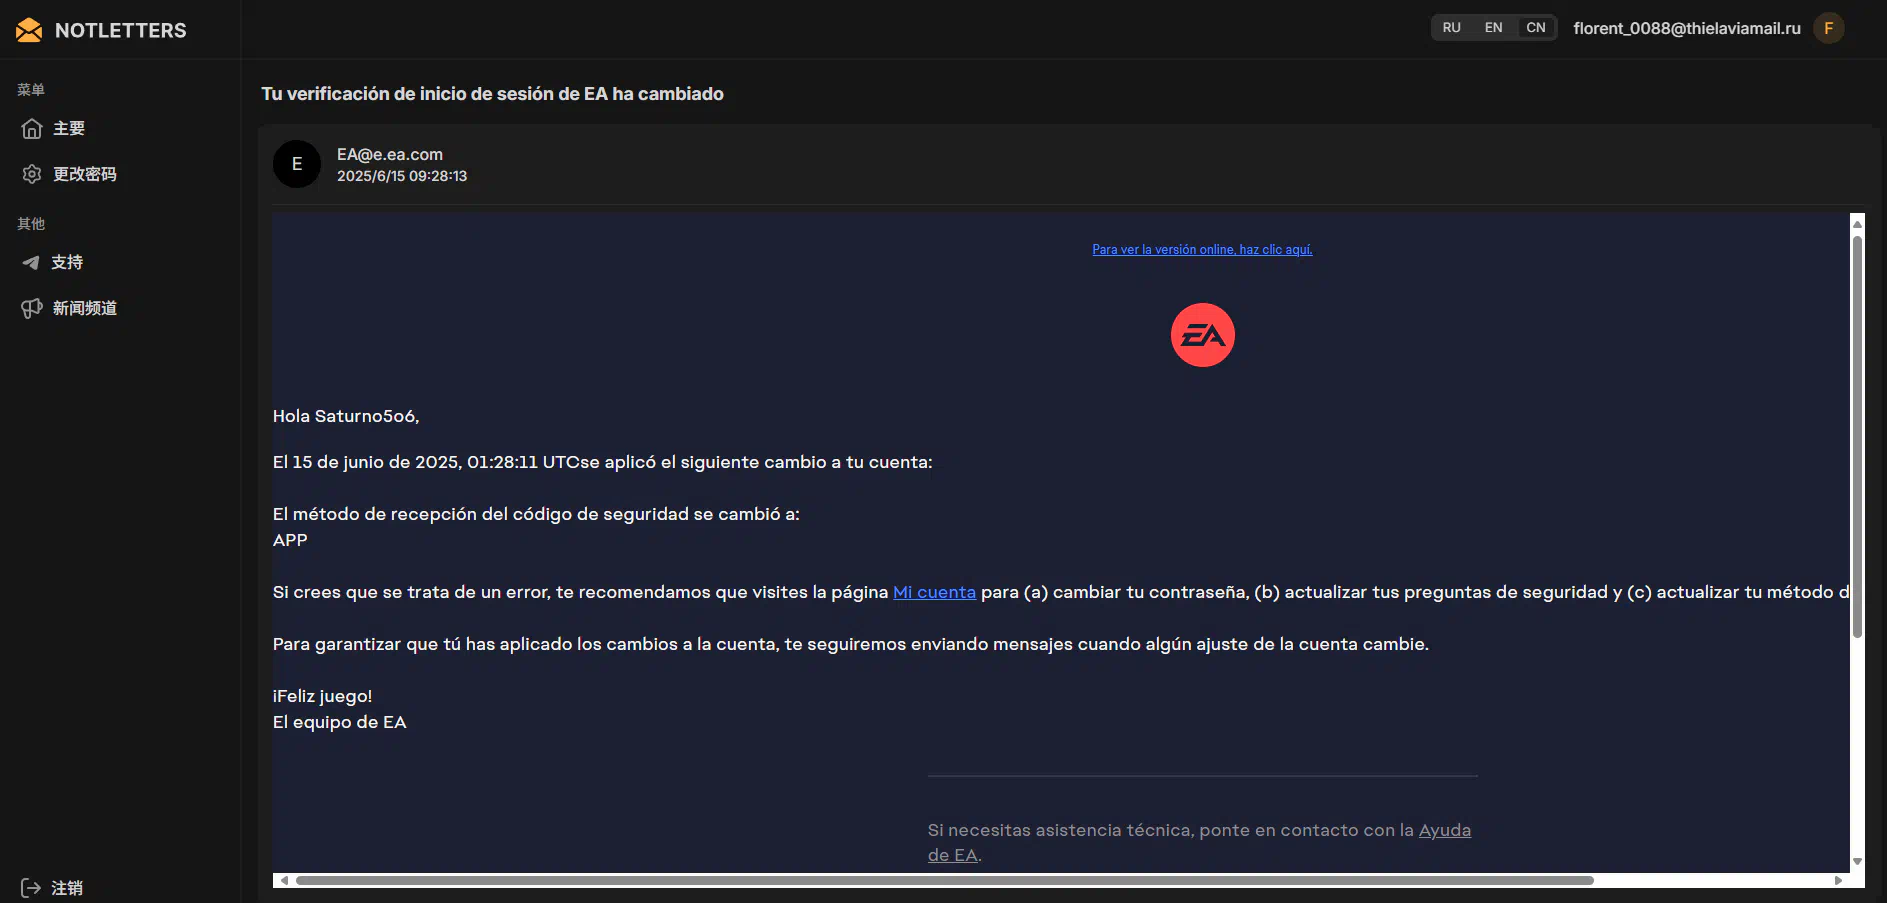Click the home icon beside 主要
The width and height of the screenshot is (1887, 903).
tap(32, 129)
